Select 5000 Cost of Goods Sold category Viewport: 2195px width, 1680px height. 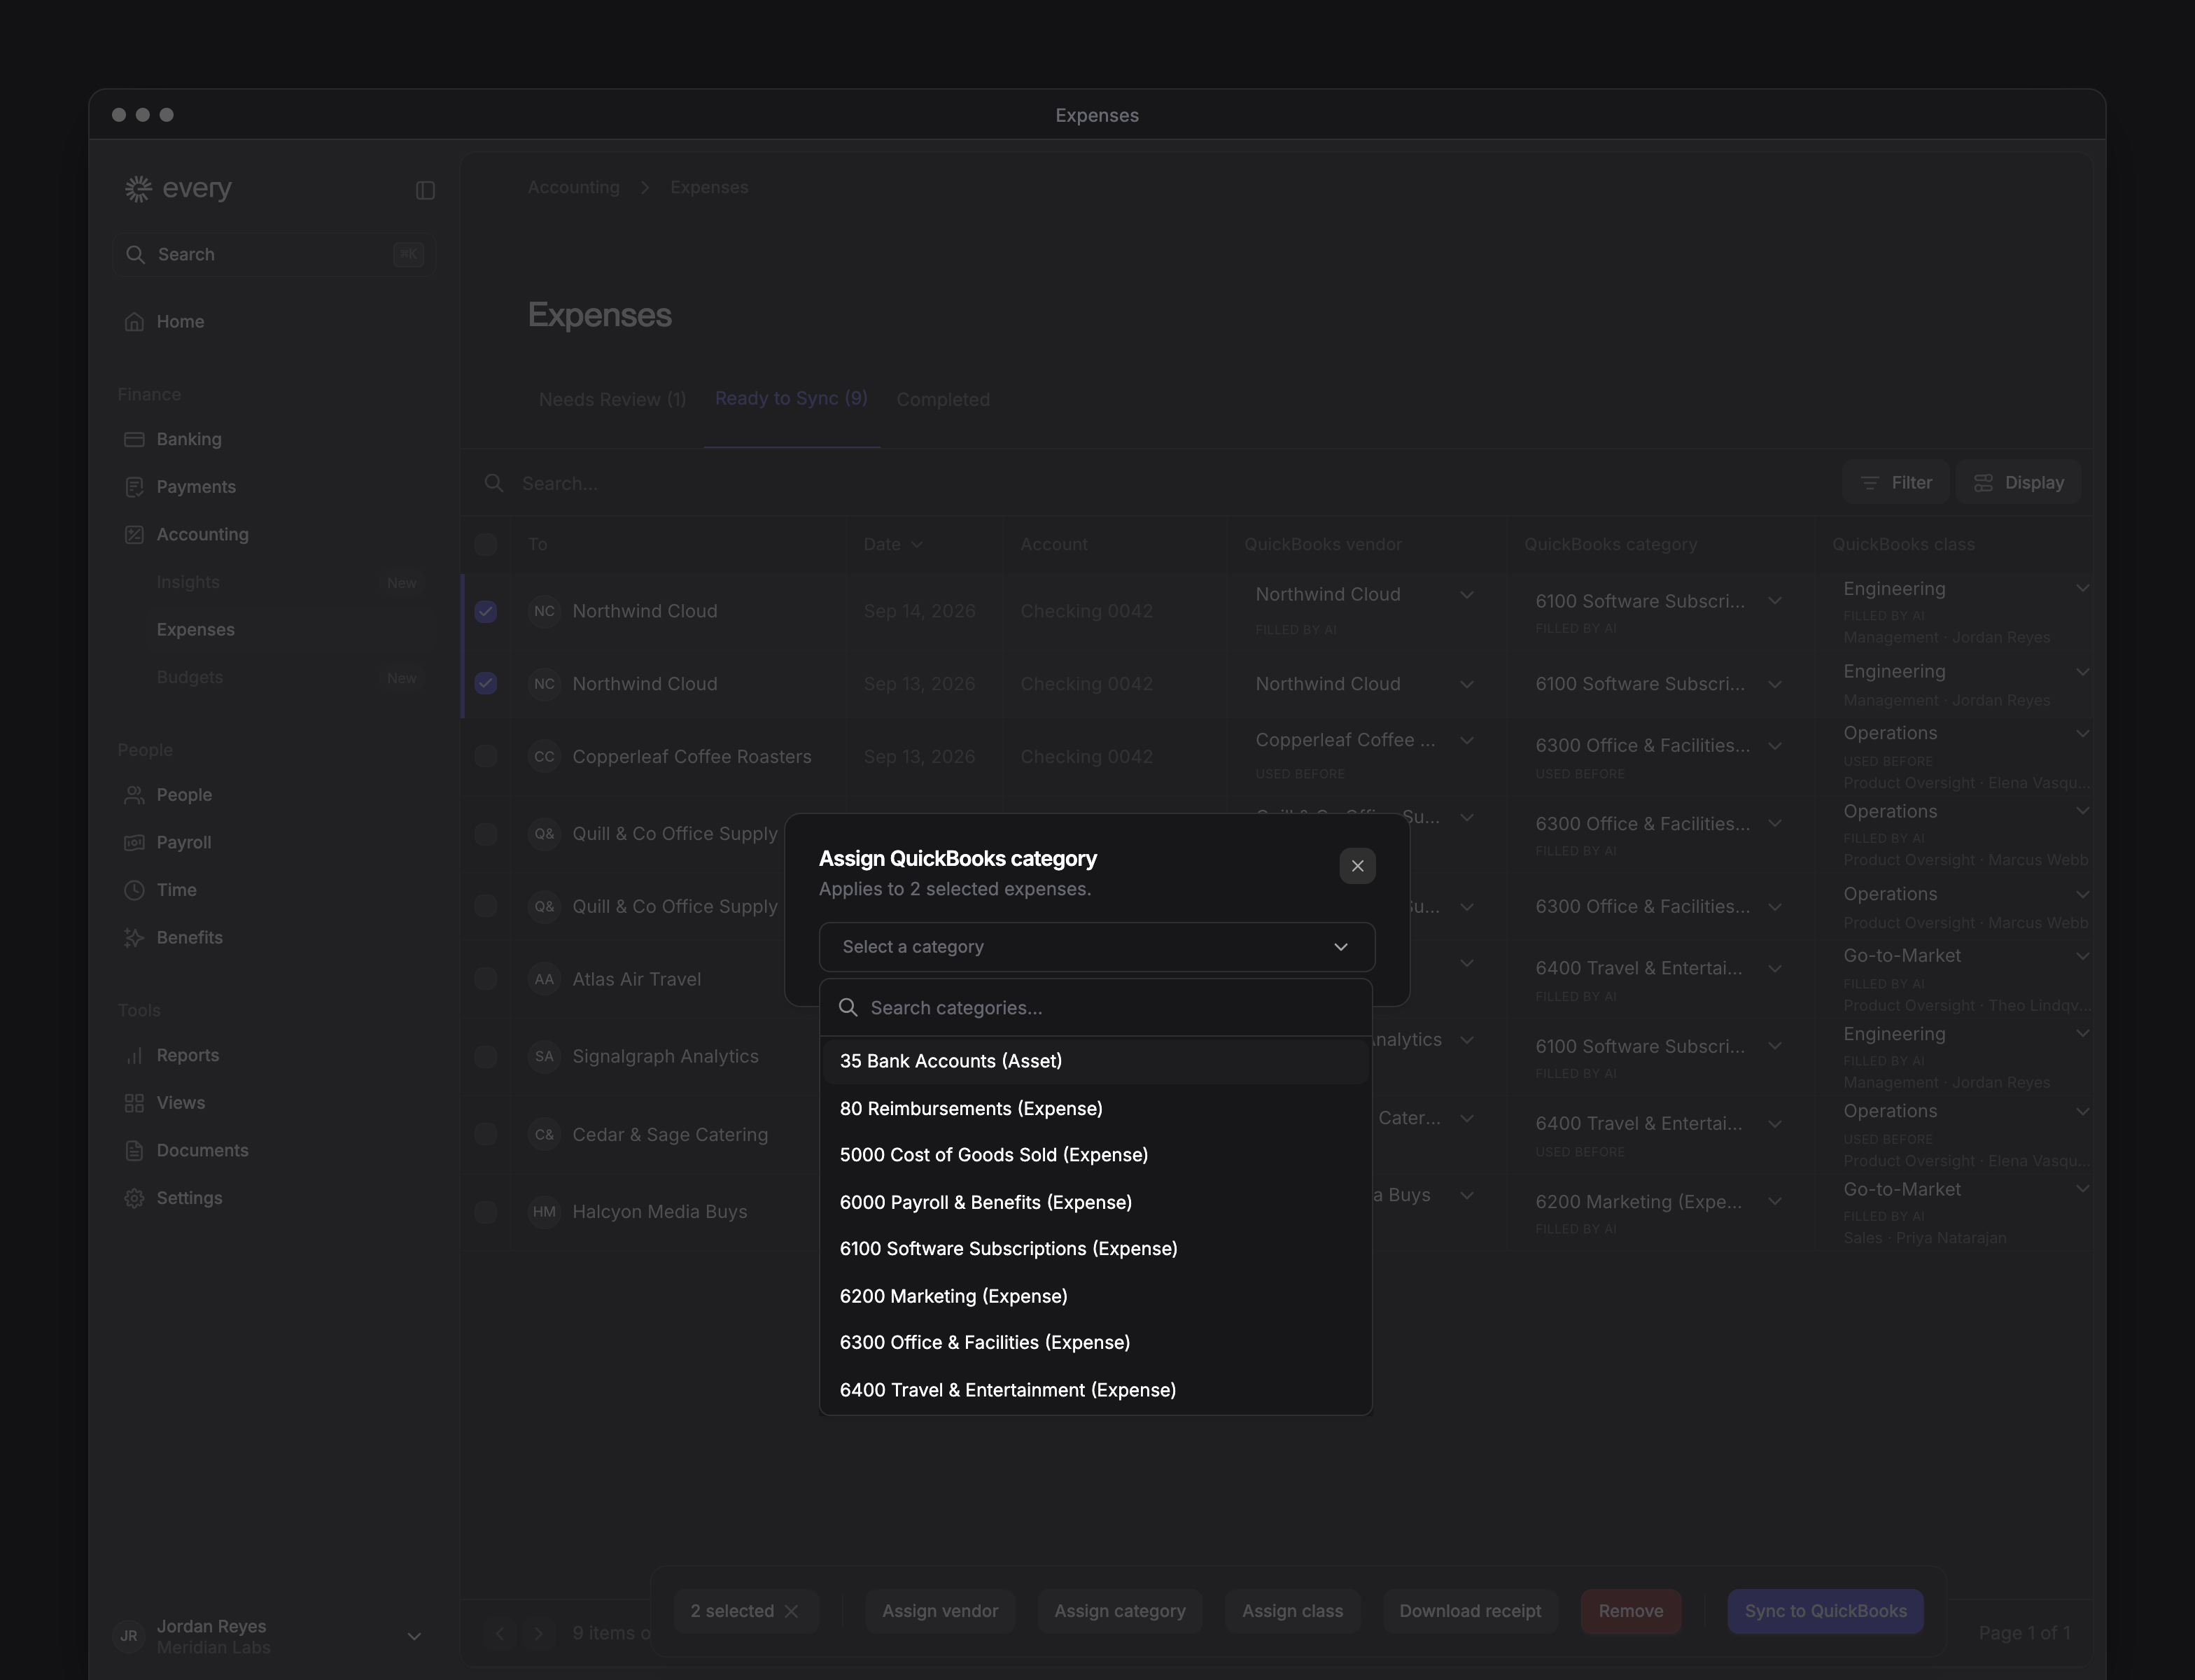[x=1096, y=1155]
